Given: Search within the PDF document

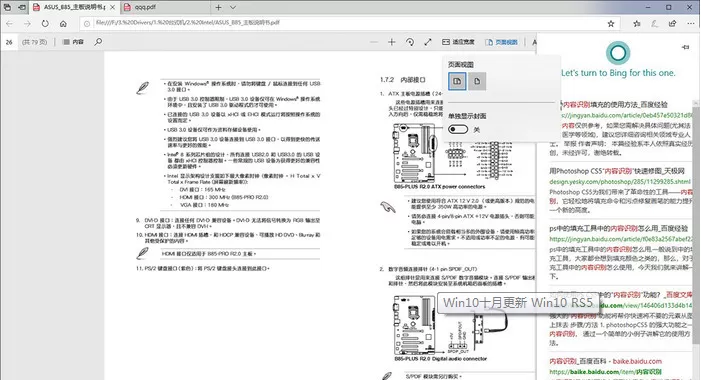Looking at the screenshot, I should (x=98, y=42).
